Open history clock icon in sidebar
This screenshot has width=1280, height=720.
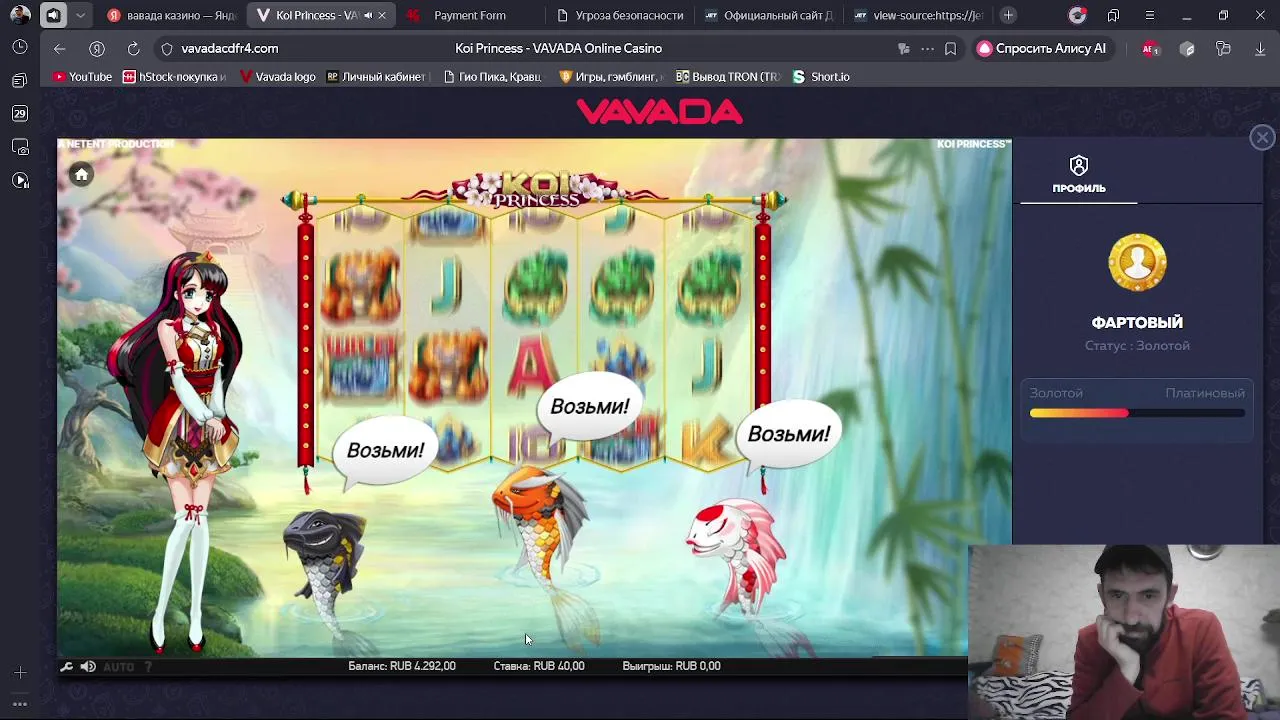coord(20,47)
